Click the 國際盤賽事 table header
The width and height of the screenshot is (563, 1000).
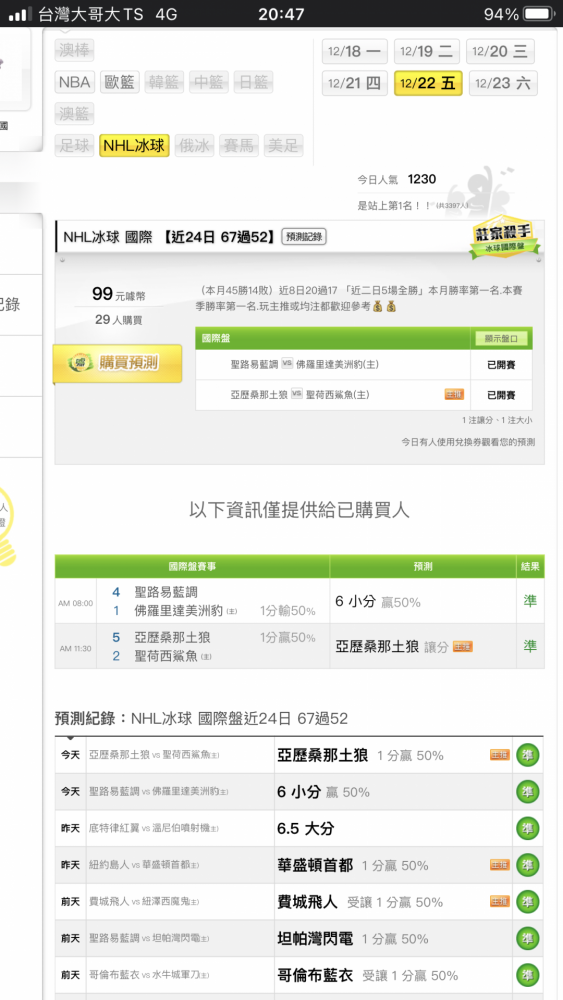click(192, 566)
